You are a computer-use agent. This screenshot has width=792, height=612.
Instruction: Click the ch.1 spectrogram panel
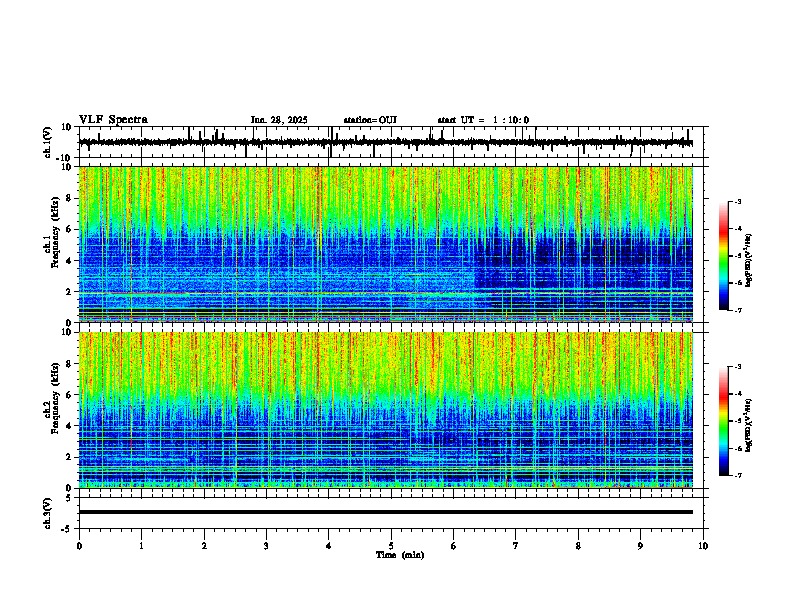386,244
